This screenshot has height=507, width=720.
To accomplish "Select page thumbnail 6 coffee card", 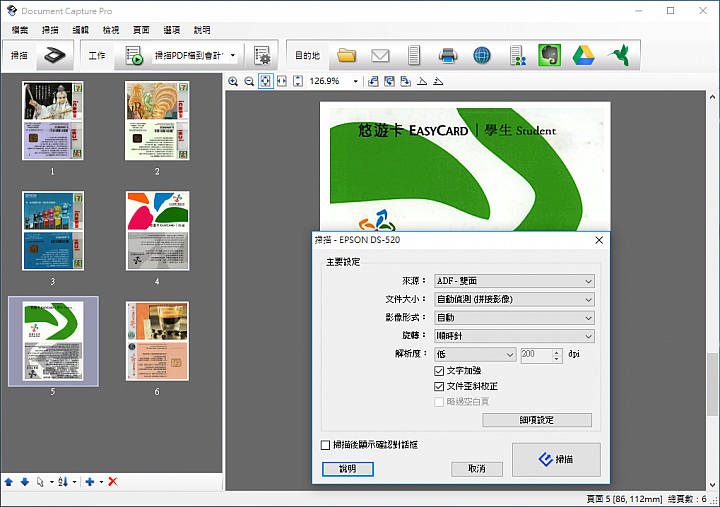I will tap(158, 341).
